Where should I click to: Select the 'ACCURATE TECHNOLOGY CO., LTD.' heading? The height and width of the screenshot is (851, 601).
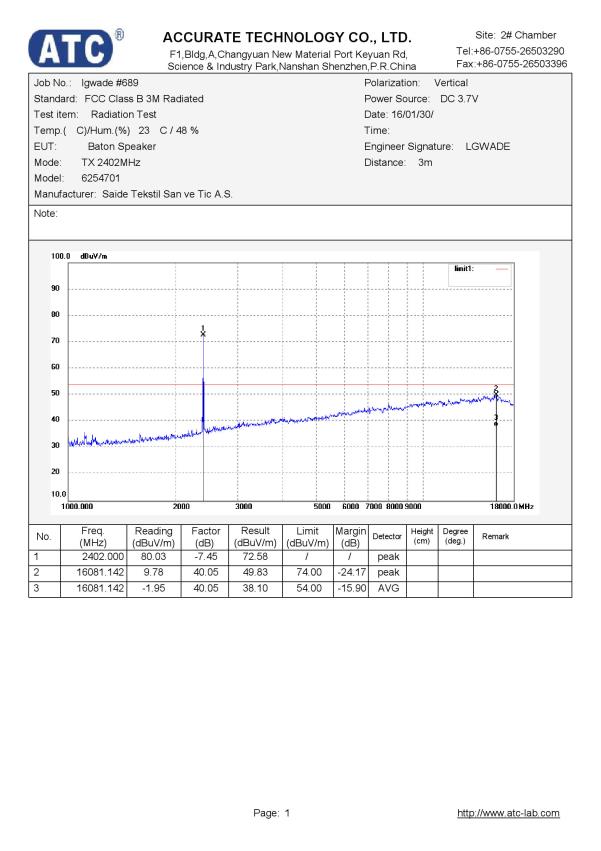point(287,37)
